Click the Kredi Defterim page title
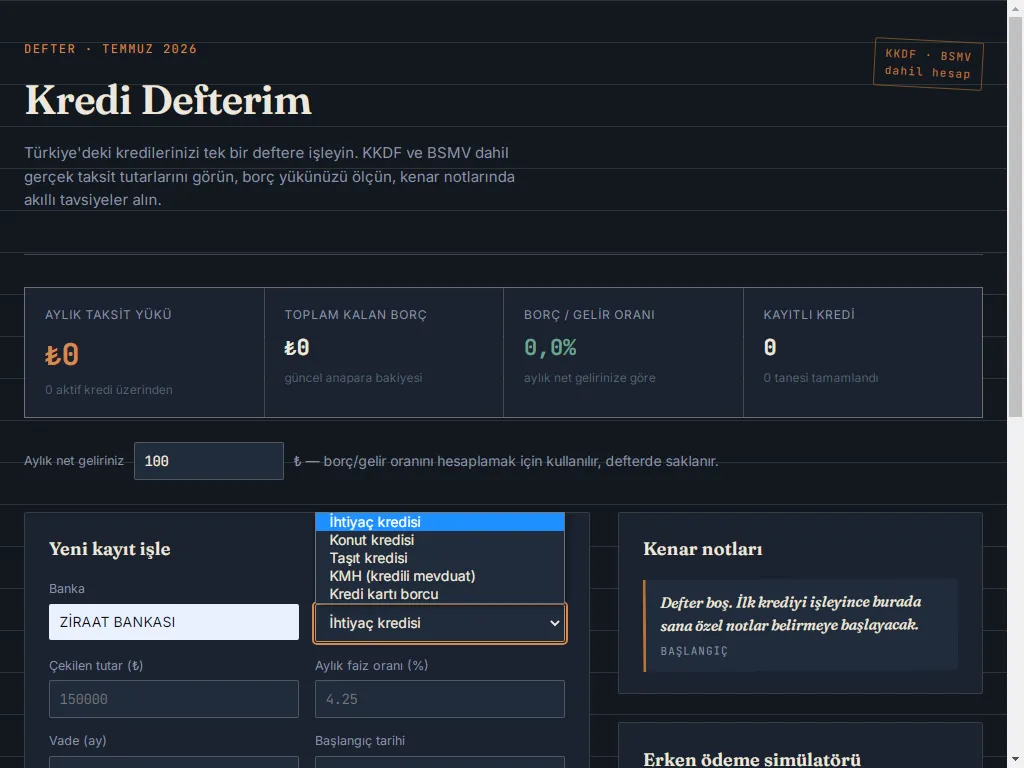 pos(168,101)
